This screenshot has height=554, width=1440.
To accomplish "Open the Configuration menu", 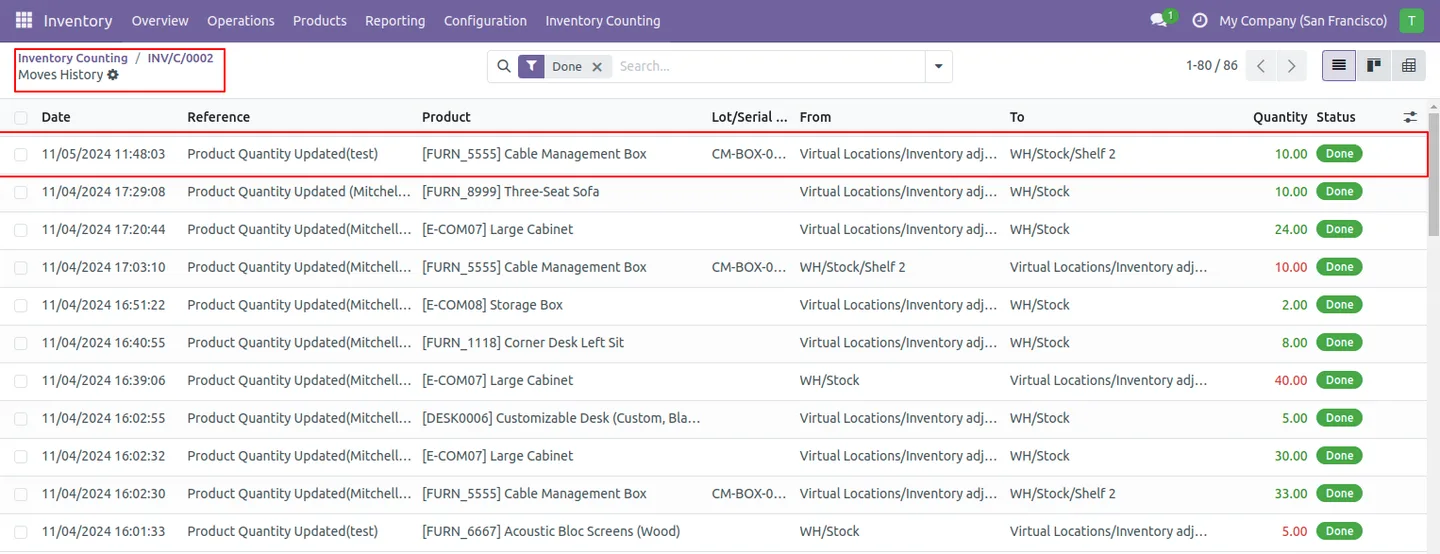I will tap(485, 20).
